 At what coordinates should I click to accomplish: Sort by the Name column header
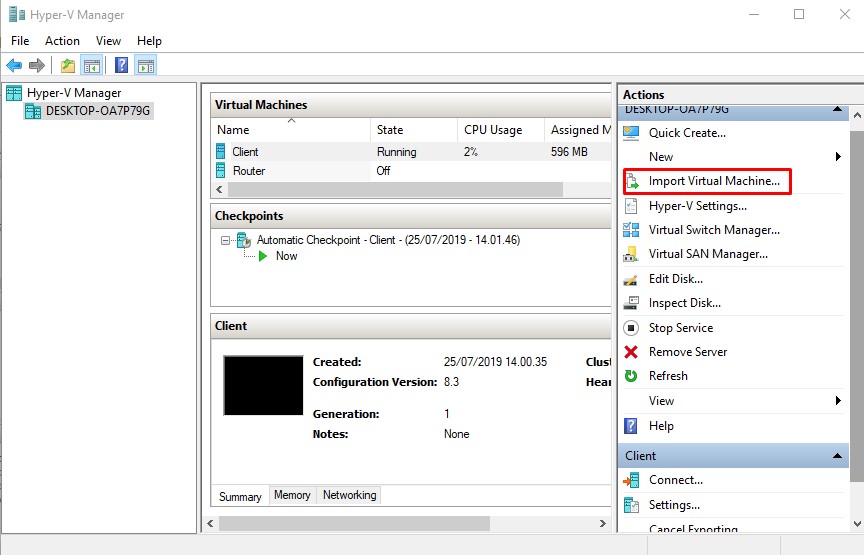(x=291, y=130)
